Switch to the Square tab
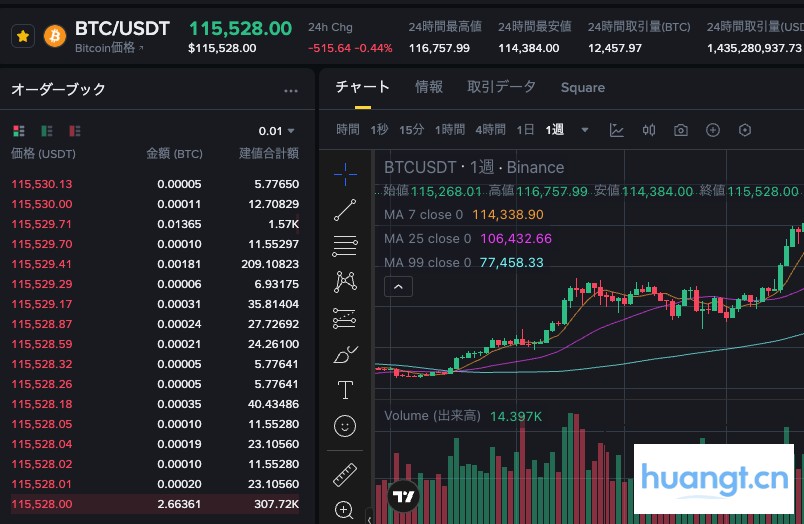 (x=582, y=88)
